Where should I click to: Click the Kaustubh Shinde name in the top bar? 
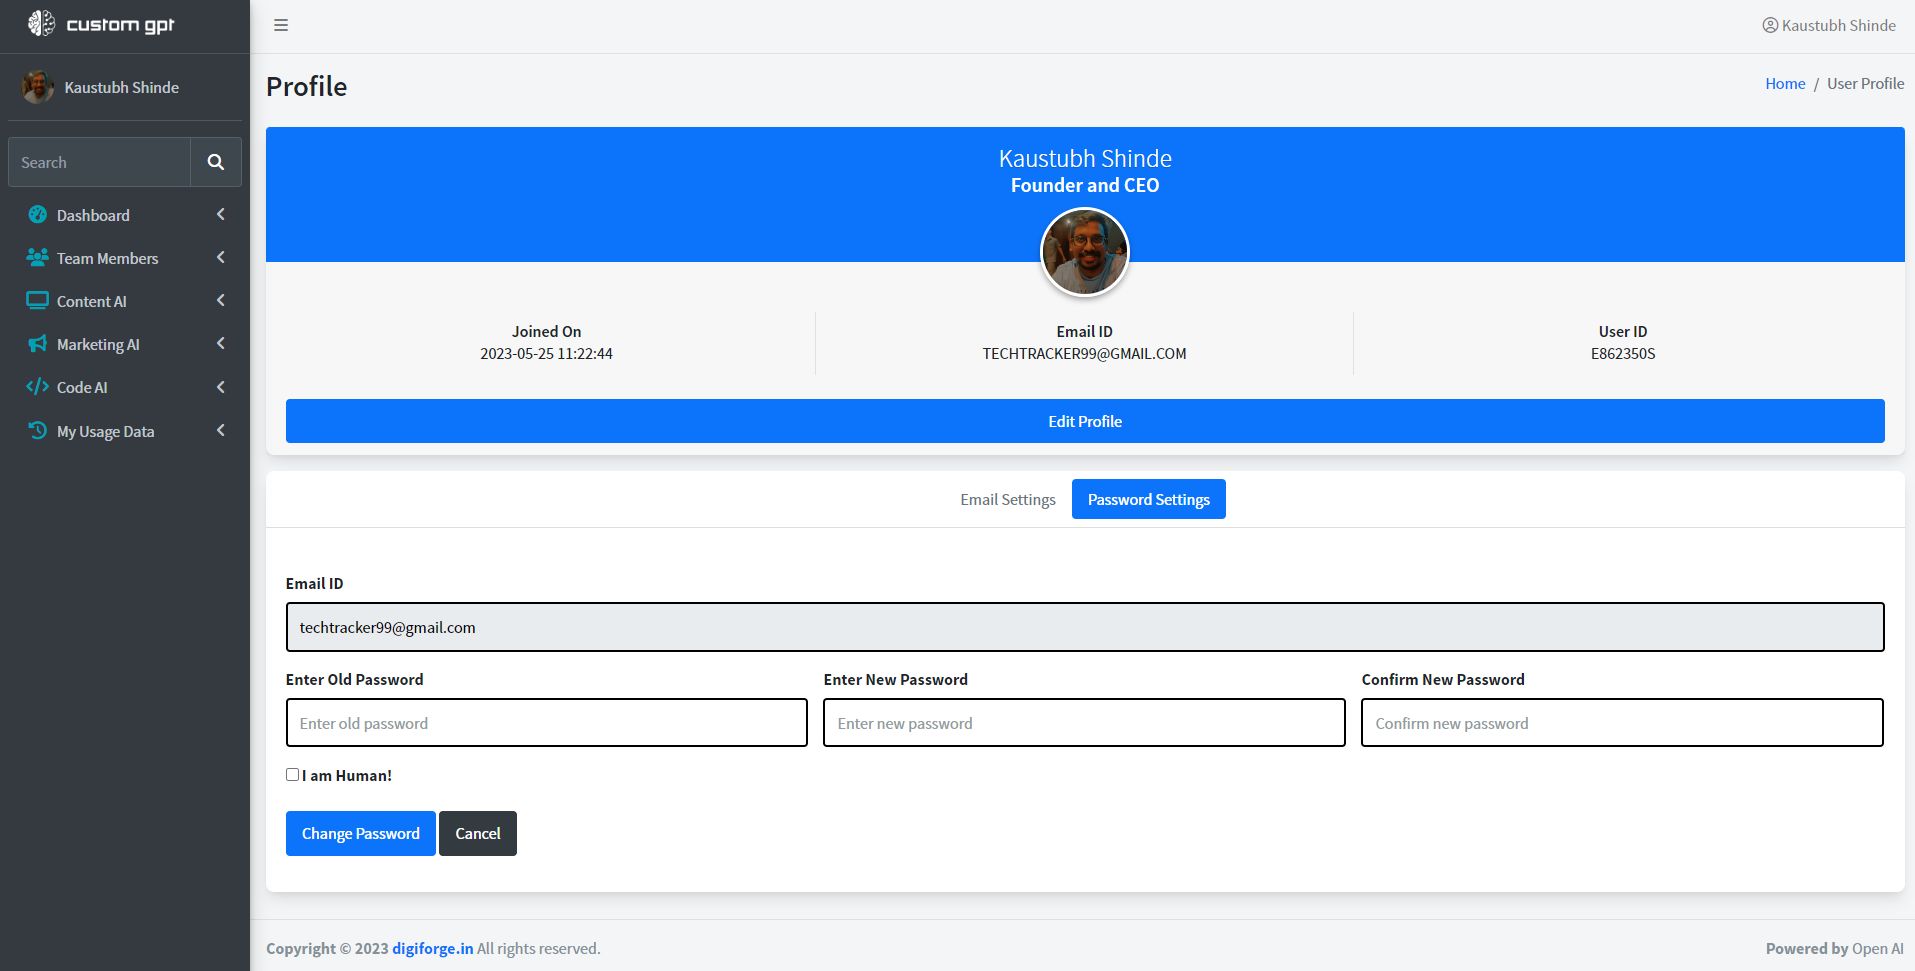tap(1838, 25)
